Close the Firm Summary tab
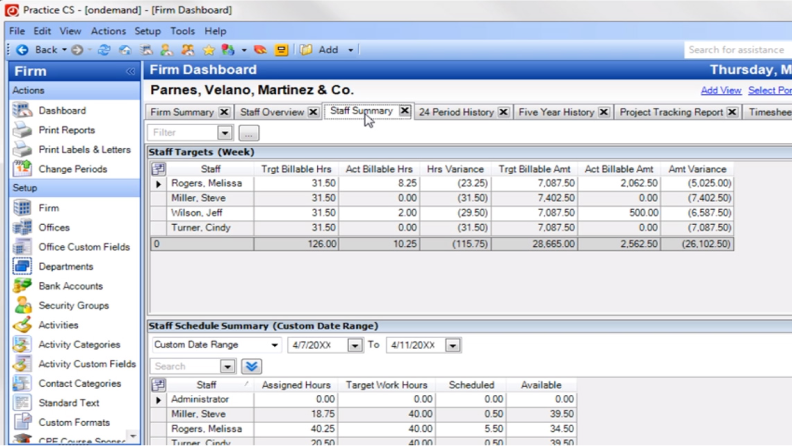 [224, 113]
